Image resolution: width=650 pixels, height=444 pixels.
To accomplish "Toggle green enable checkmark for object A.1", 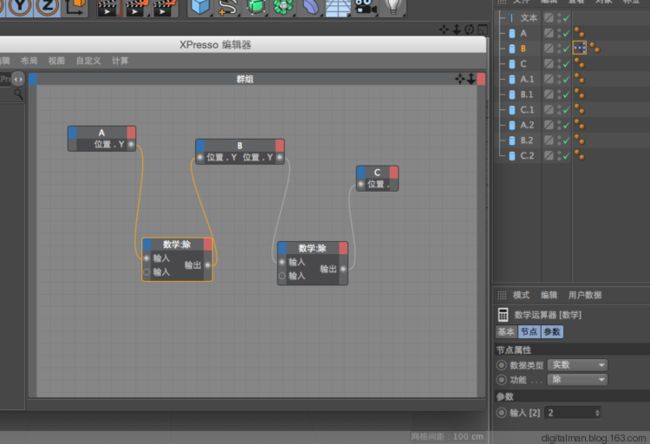I will point(567,80).
